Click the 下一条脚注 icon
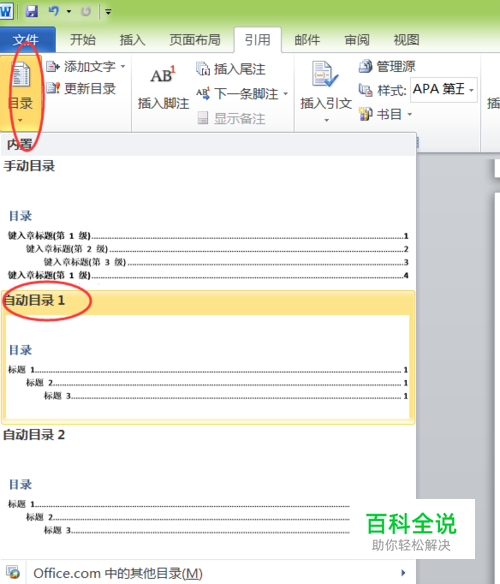Image resolution: width=500 pixels, height=584 pixels. click(203, 93)
